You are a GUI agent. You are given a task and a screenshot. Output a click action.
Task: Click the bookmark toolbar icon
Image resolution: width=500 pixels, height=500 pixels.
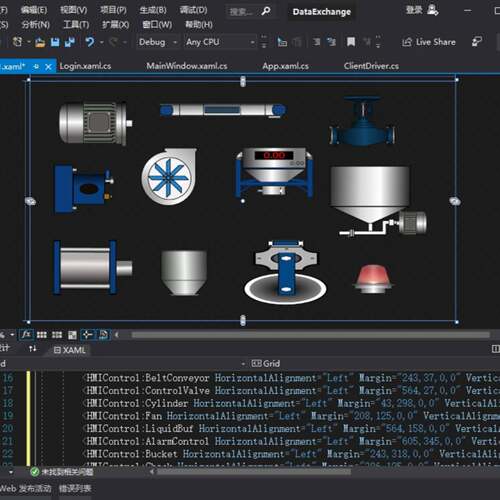(351, 42)
